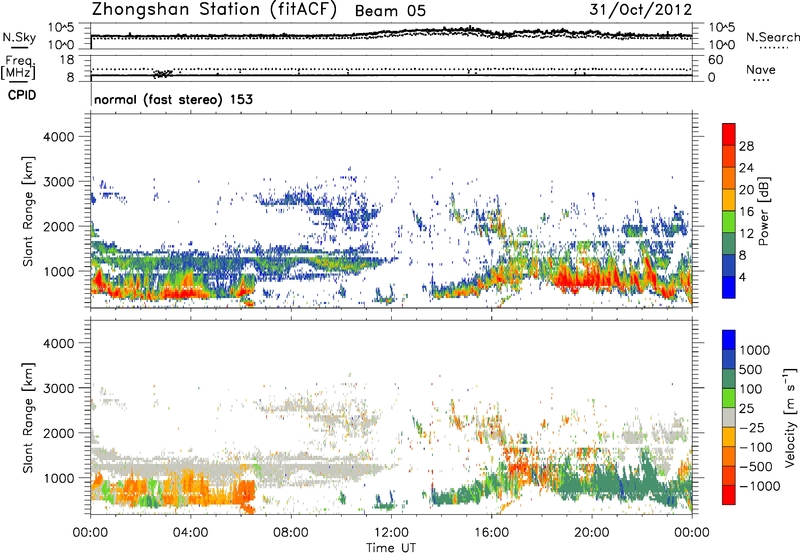Click the "2000" slant range tick in velocity panel
Image resolution: width=800 pixels, height=554 pixels.
pos(58,433)
